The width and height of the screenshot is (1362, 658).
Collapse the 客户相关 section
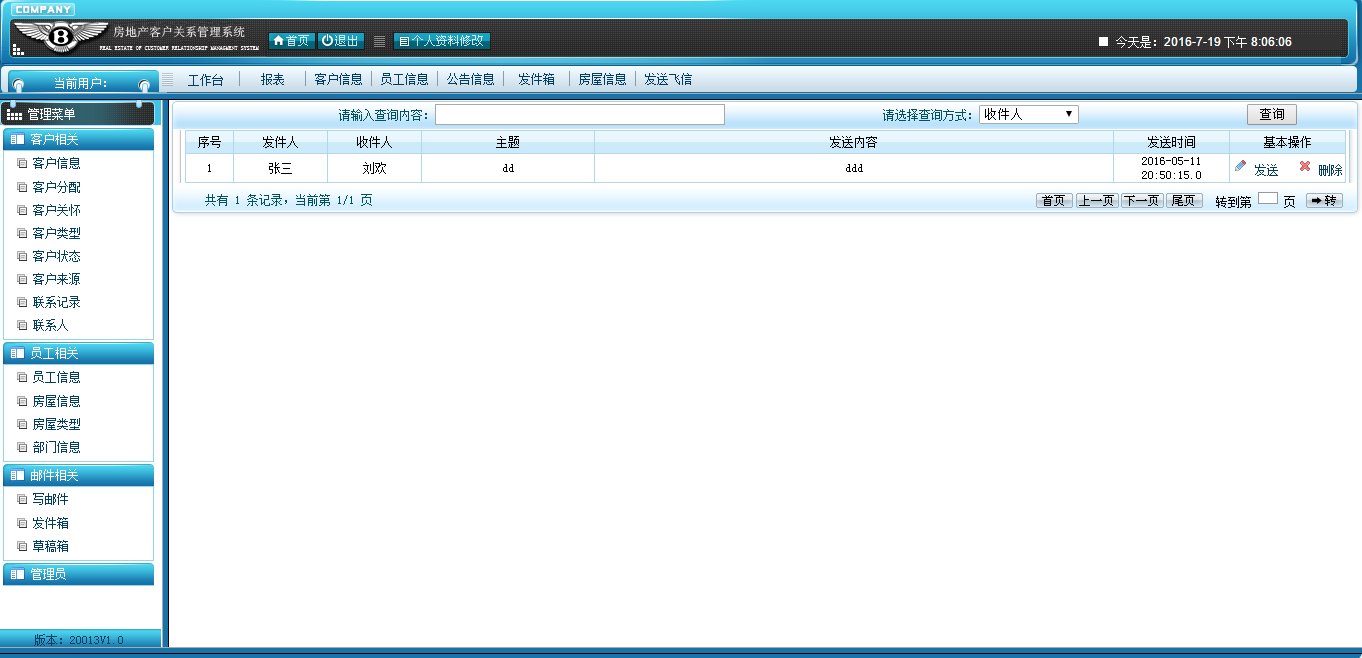pos(79,139)
